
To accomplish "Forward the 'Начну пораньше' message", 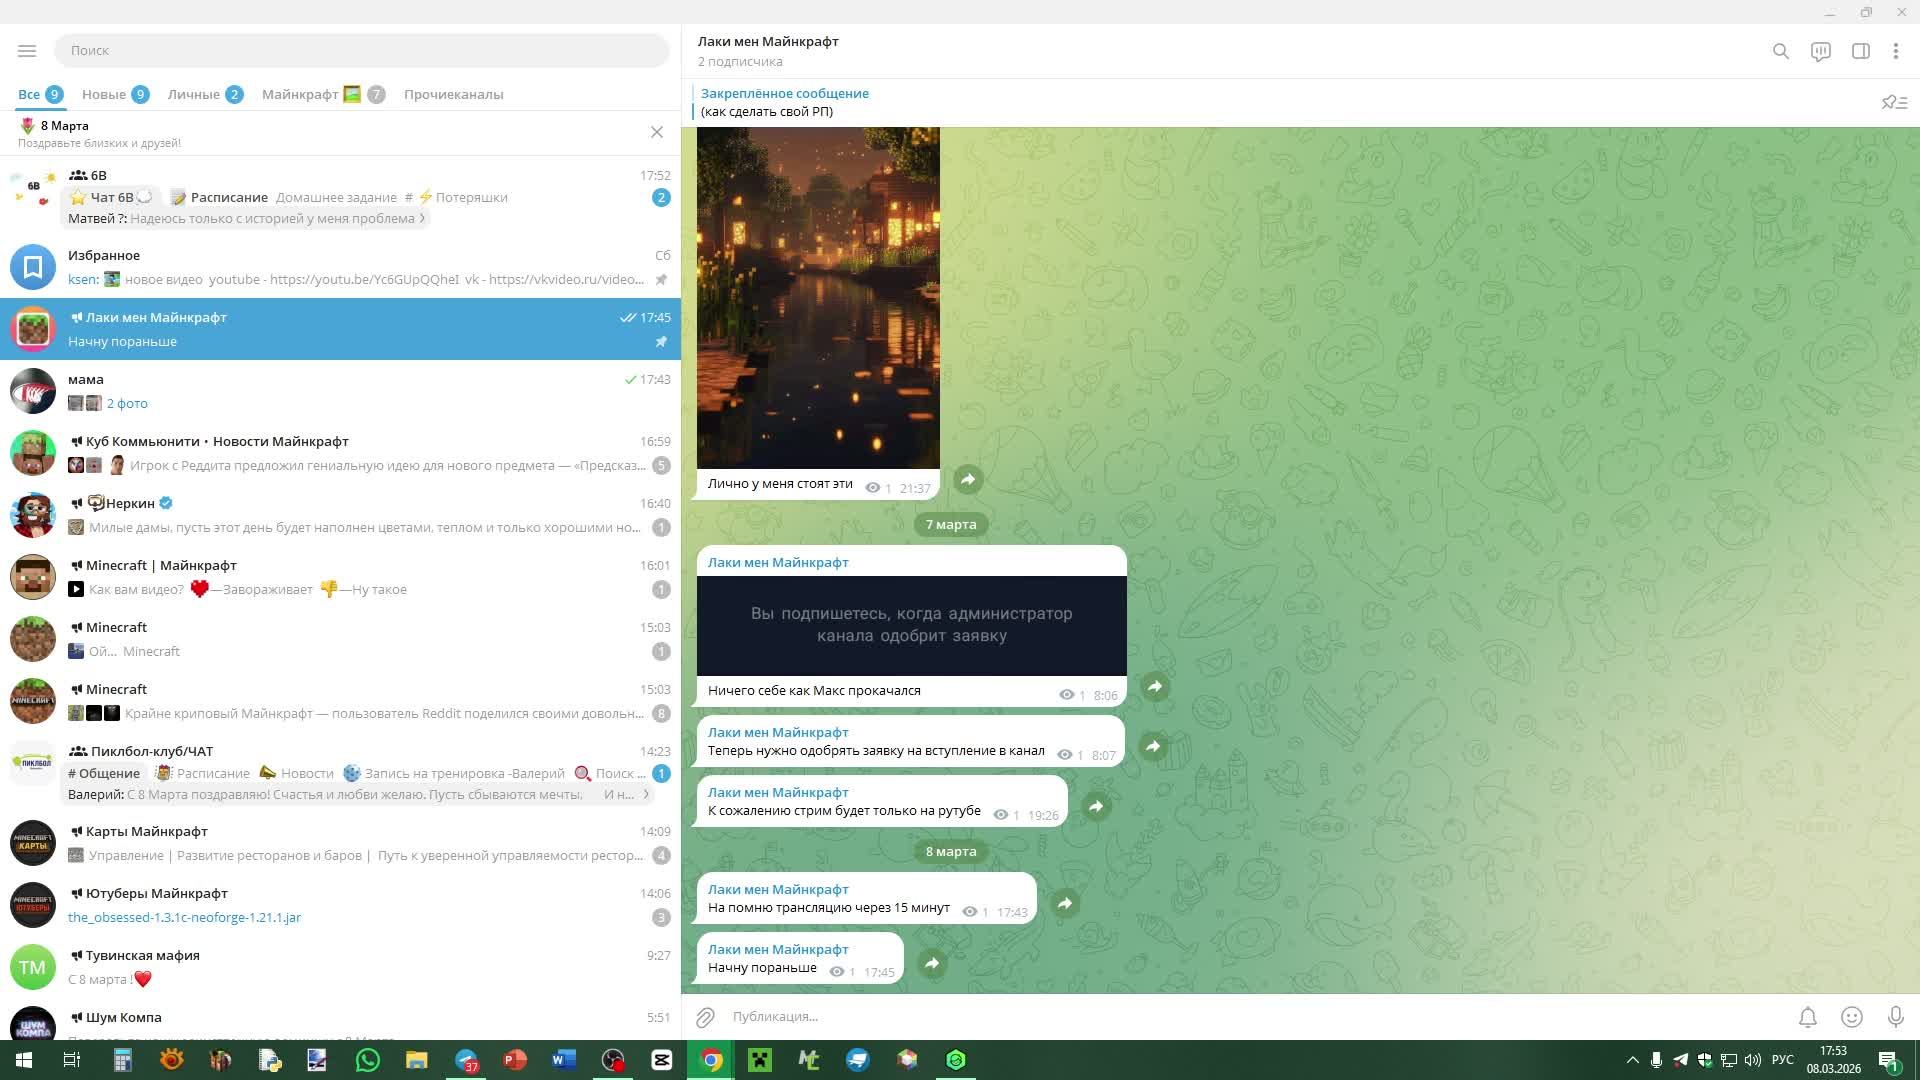I will coord(931,963).
